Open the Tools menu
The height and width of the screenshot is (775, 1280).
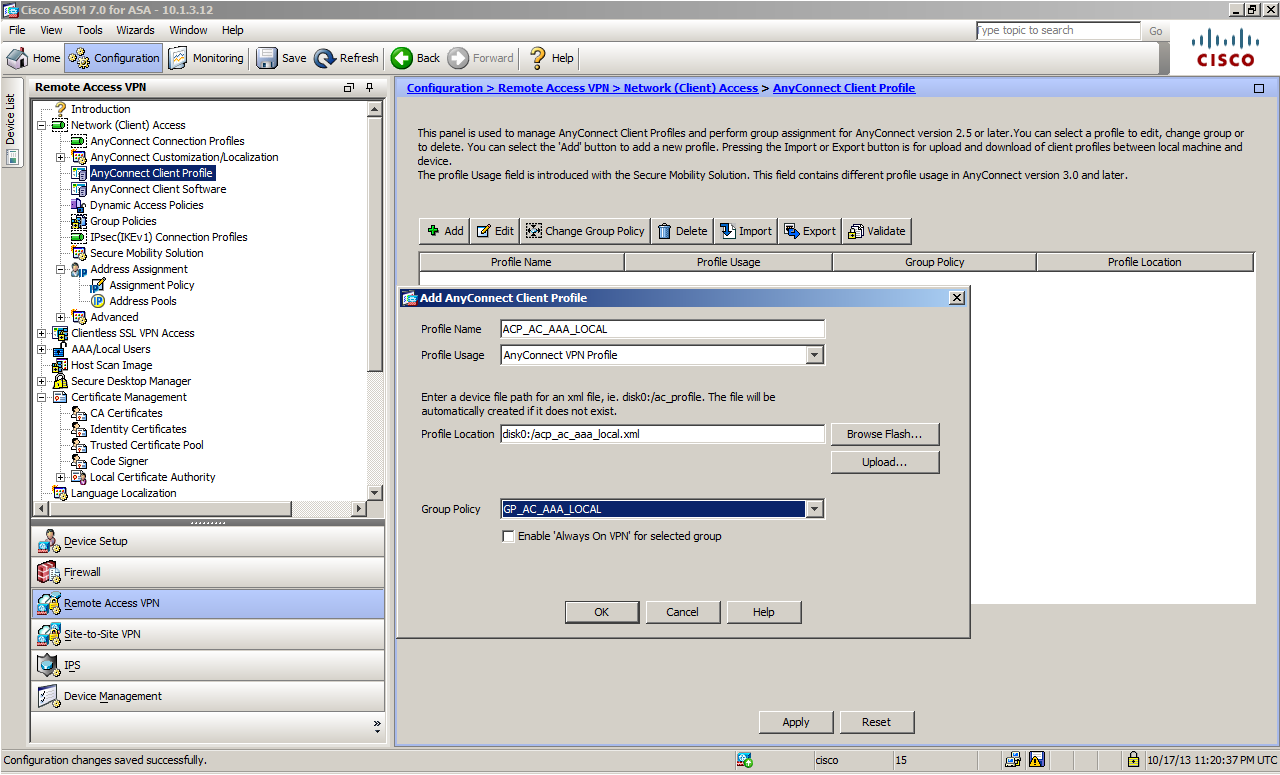(90, 30)
